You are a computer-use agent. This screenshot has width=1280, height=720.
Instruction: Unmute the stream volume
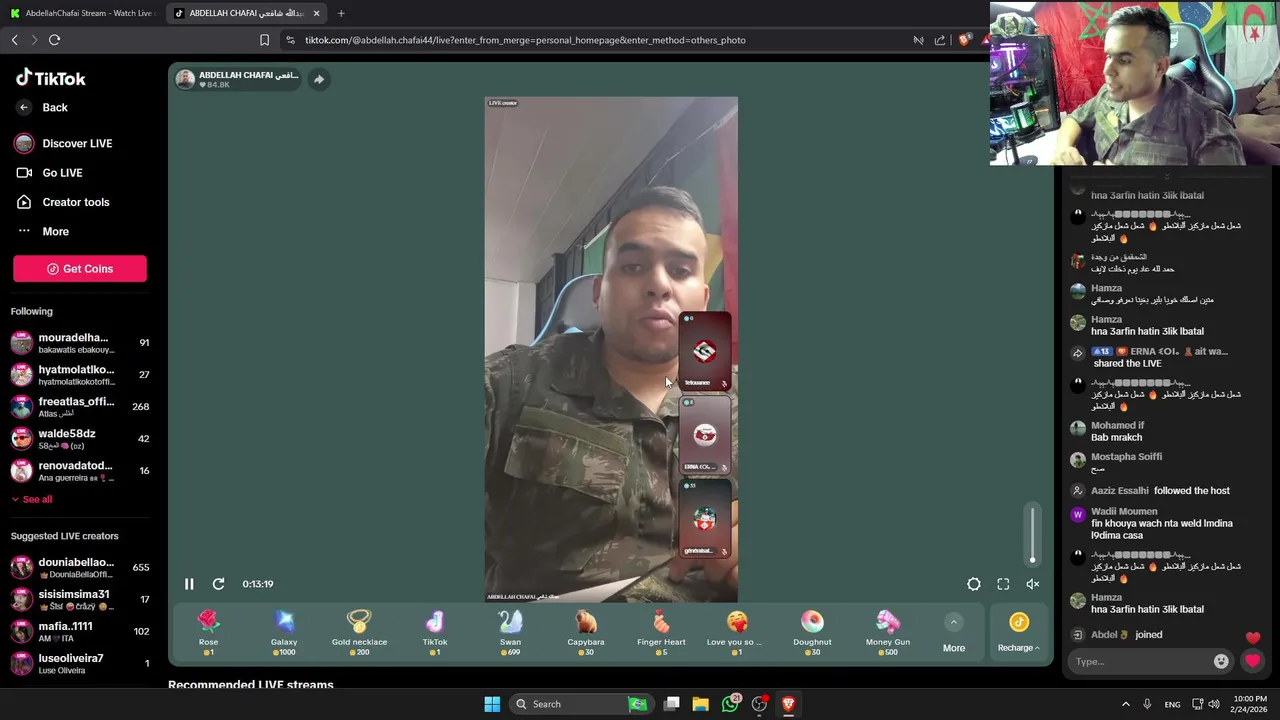[1033, 584]
